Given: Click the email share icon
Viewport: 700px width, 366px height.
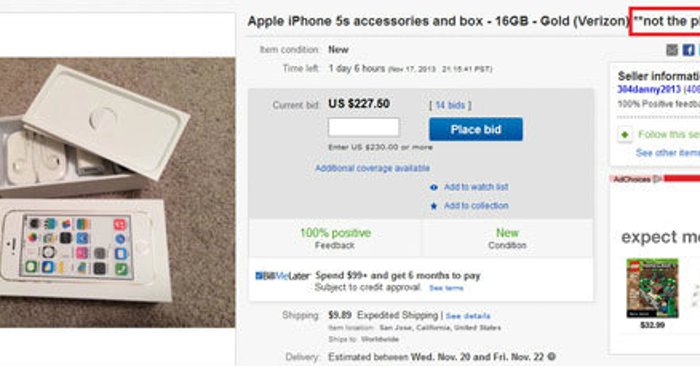Looking at the screenshot, I should tap(672, 50).
